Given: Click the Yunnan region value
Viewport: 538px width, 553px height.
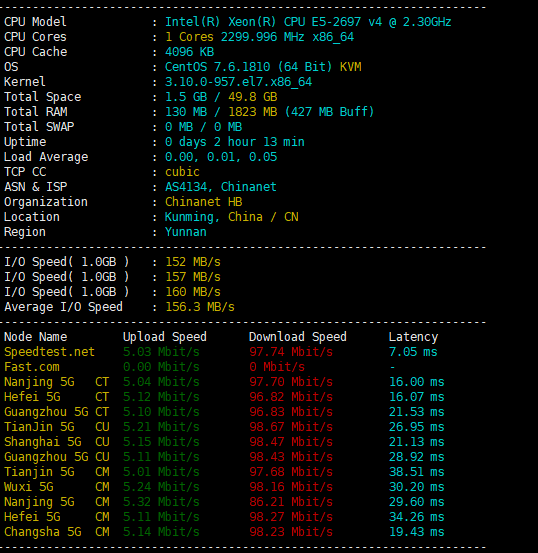Looking at the screenshot, I should click(186, 232).
